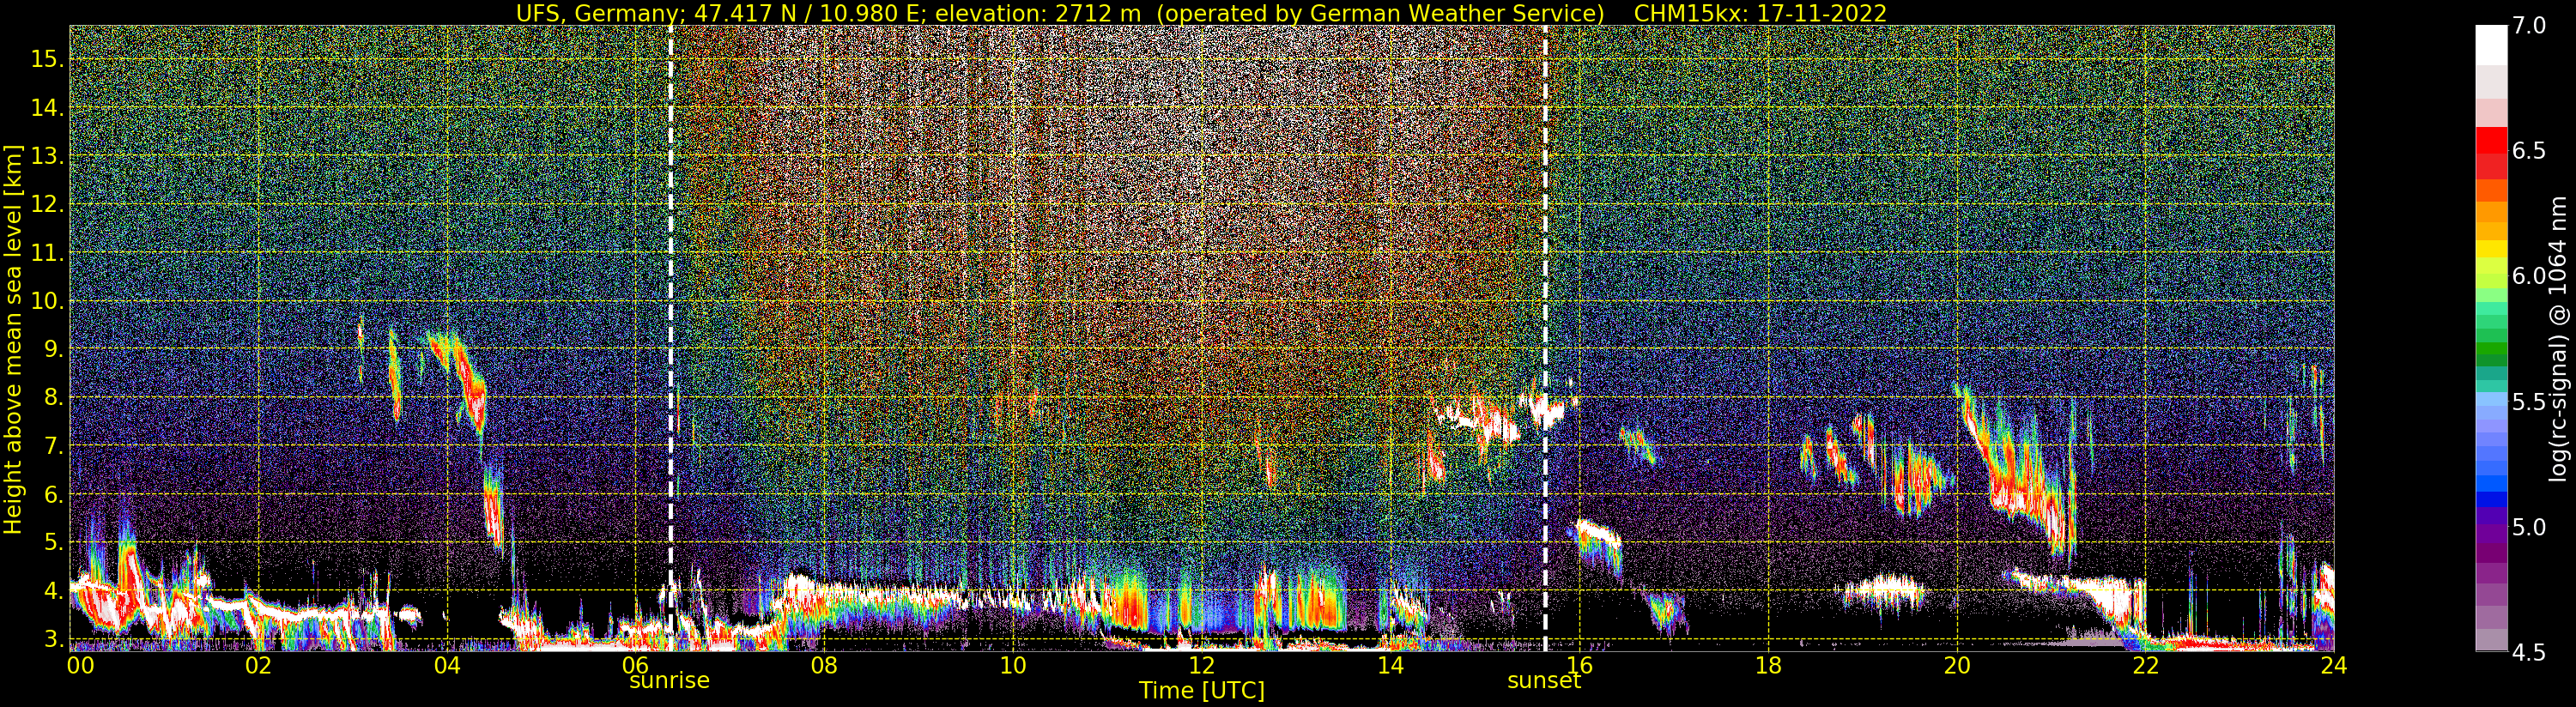Click the purple segment of the colorbar
2576x707 pixels.
click(x=2491, y=535)
